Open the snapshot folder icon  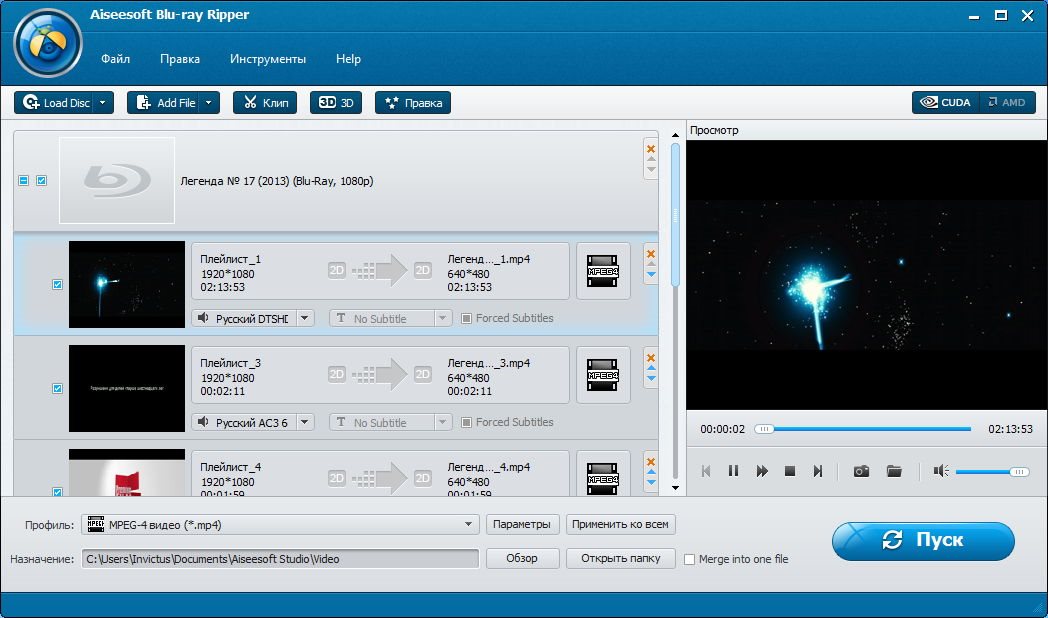[894, 471]
